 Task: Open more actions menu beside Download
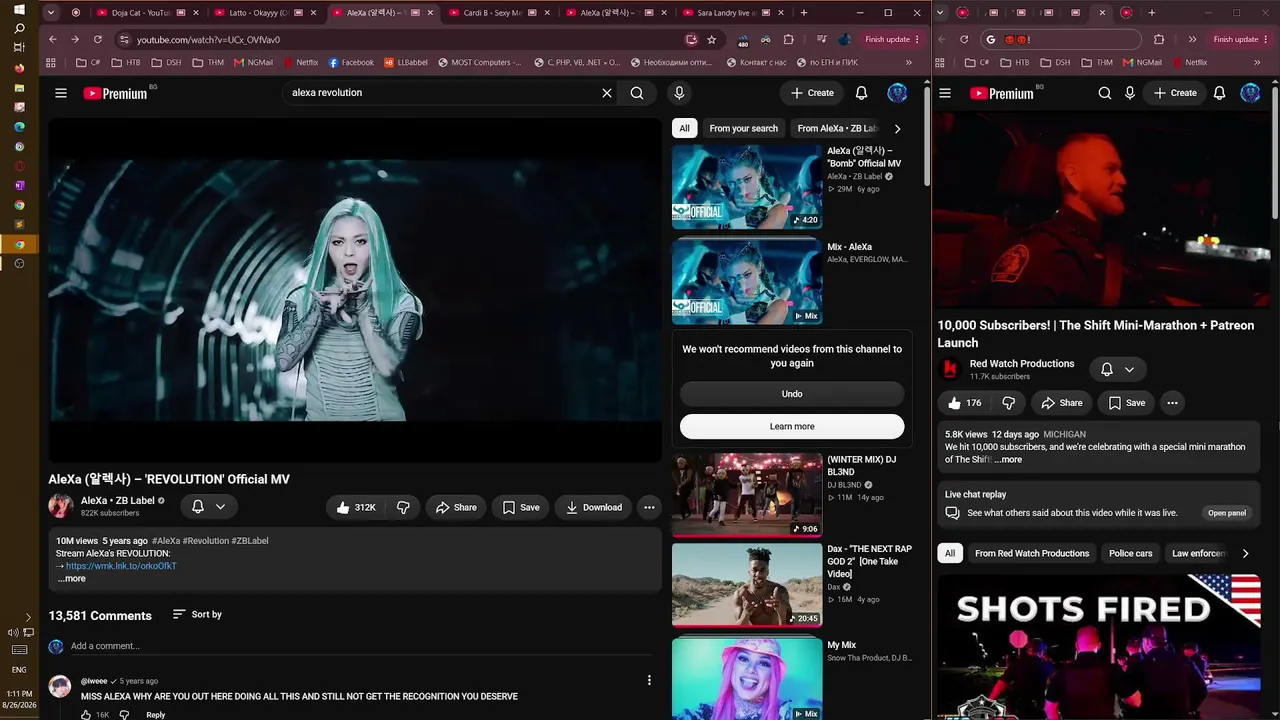point(649,507)
